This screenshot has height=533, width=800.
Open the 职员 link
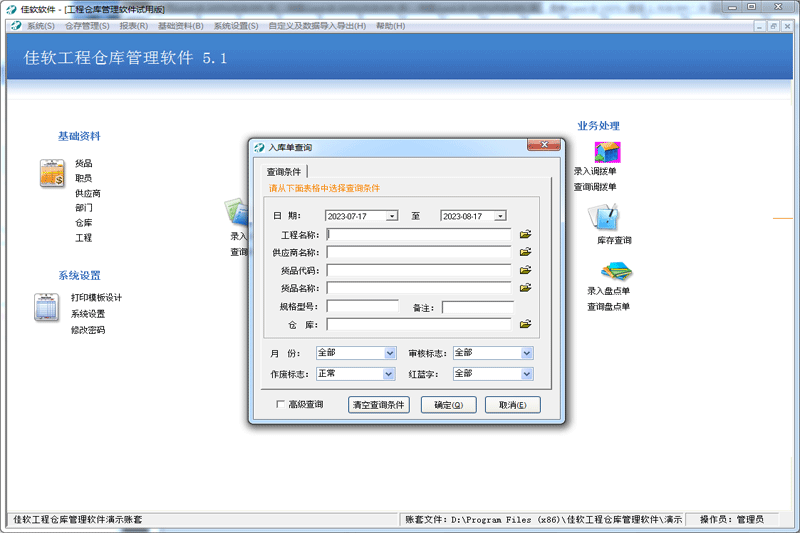point(84,178)
